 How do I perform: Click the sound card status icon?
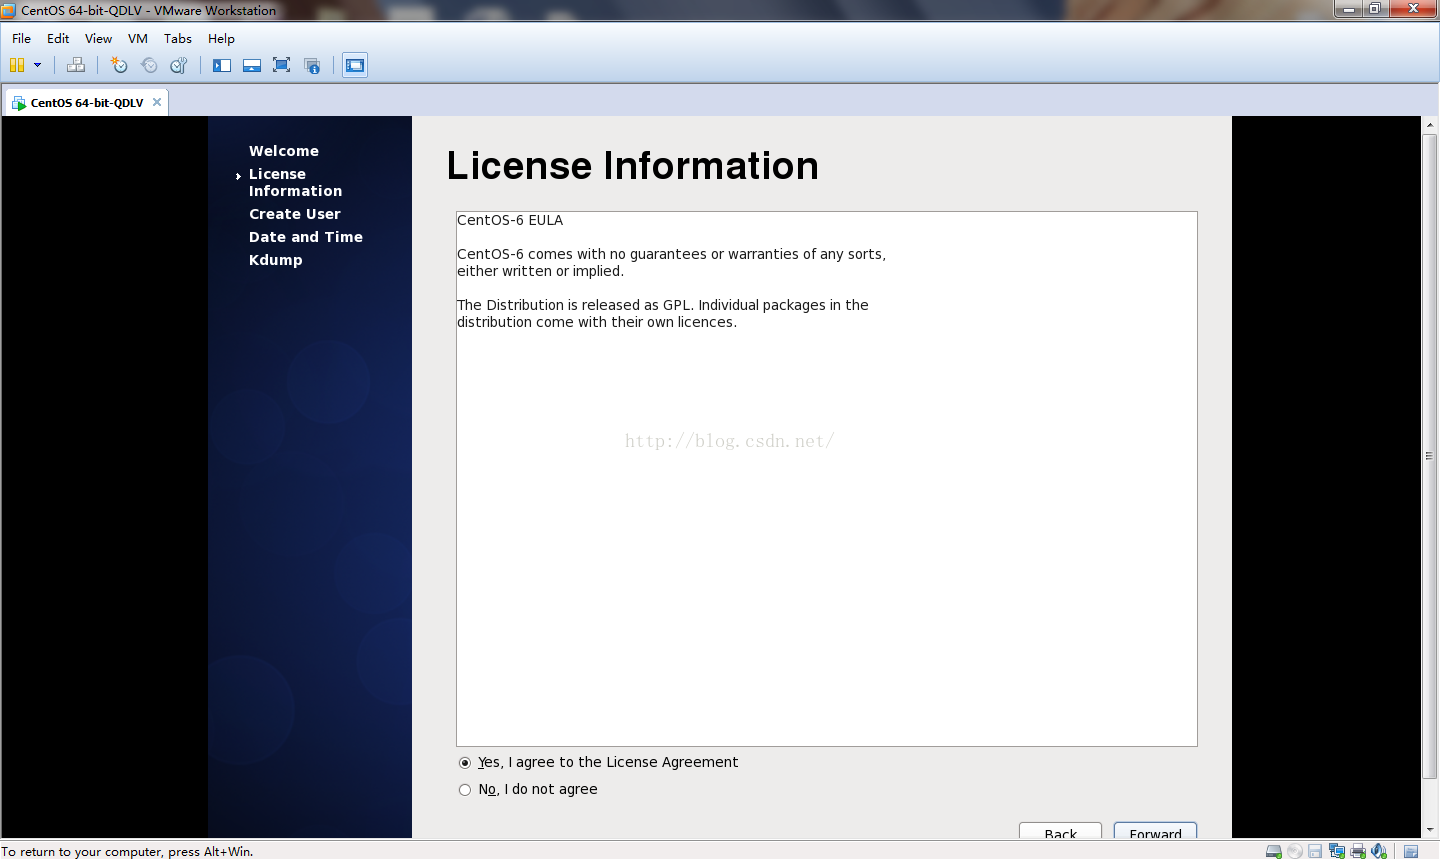coord(1379,851)
